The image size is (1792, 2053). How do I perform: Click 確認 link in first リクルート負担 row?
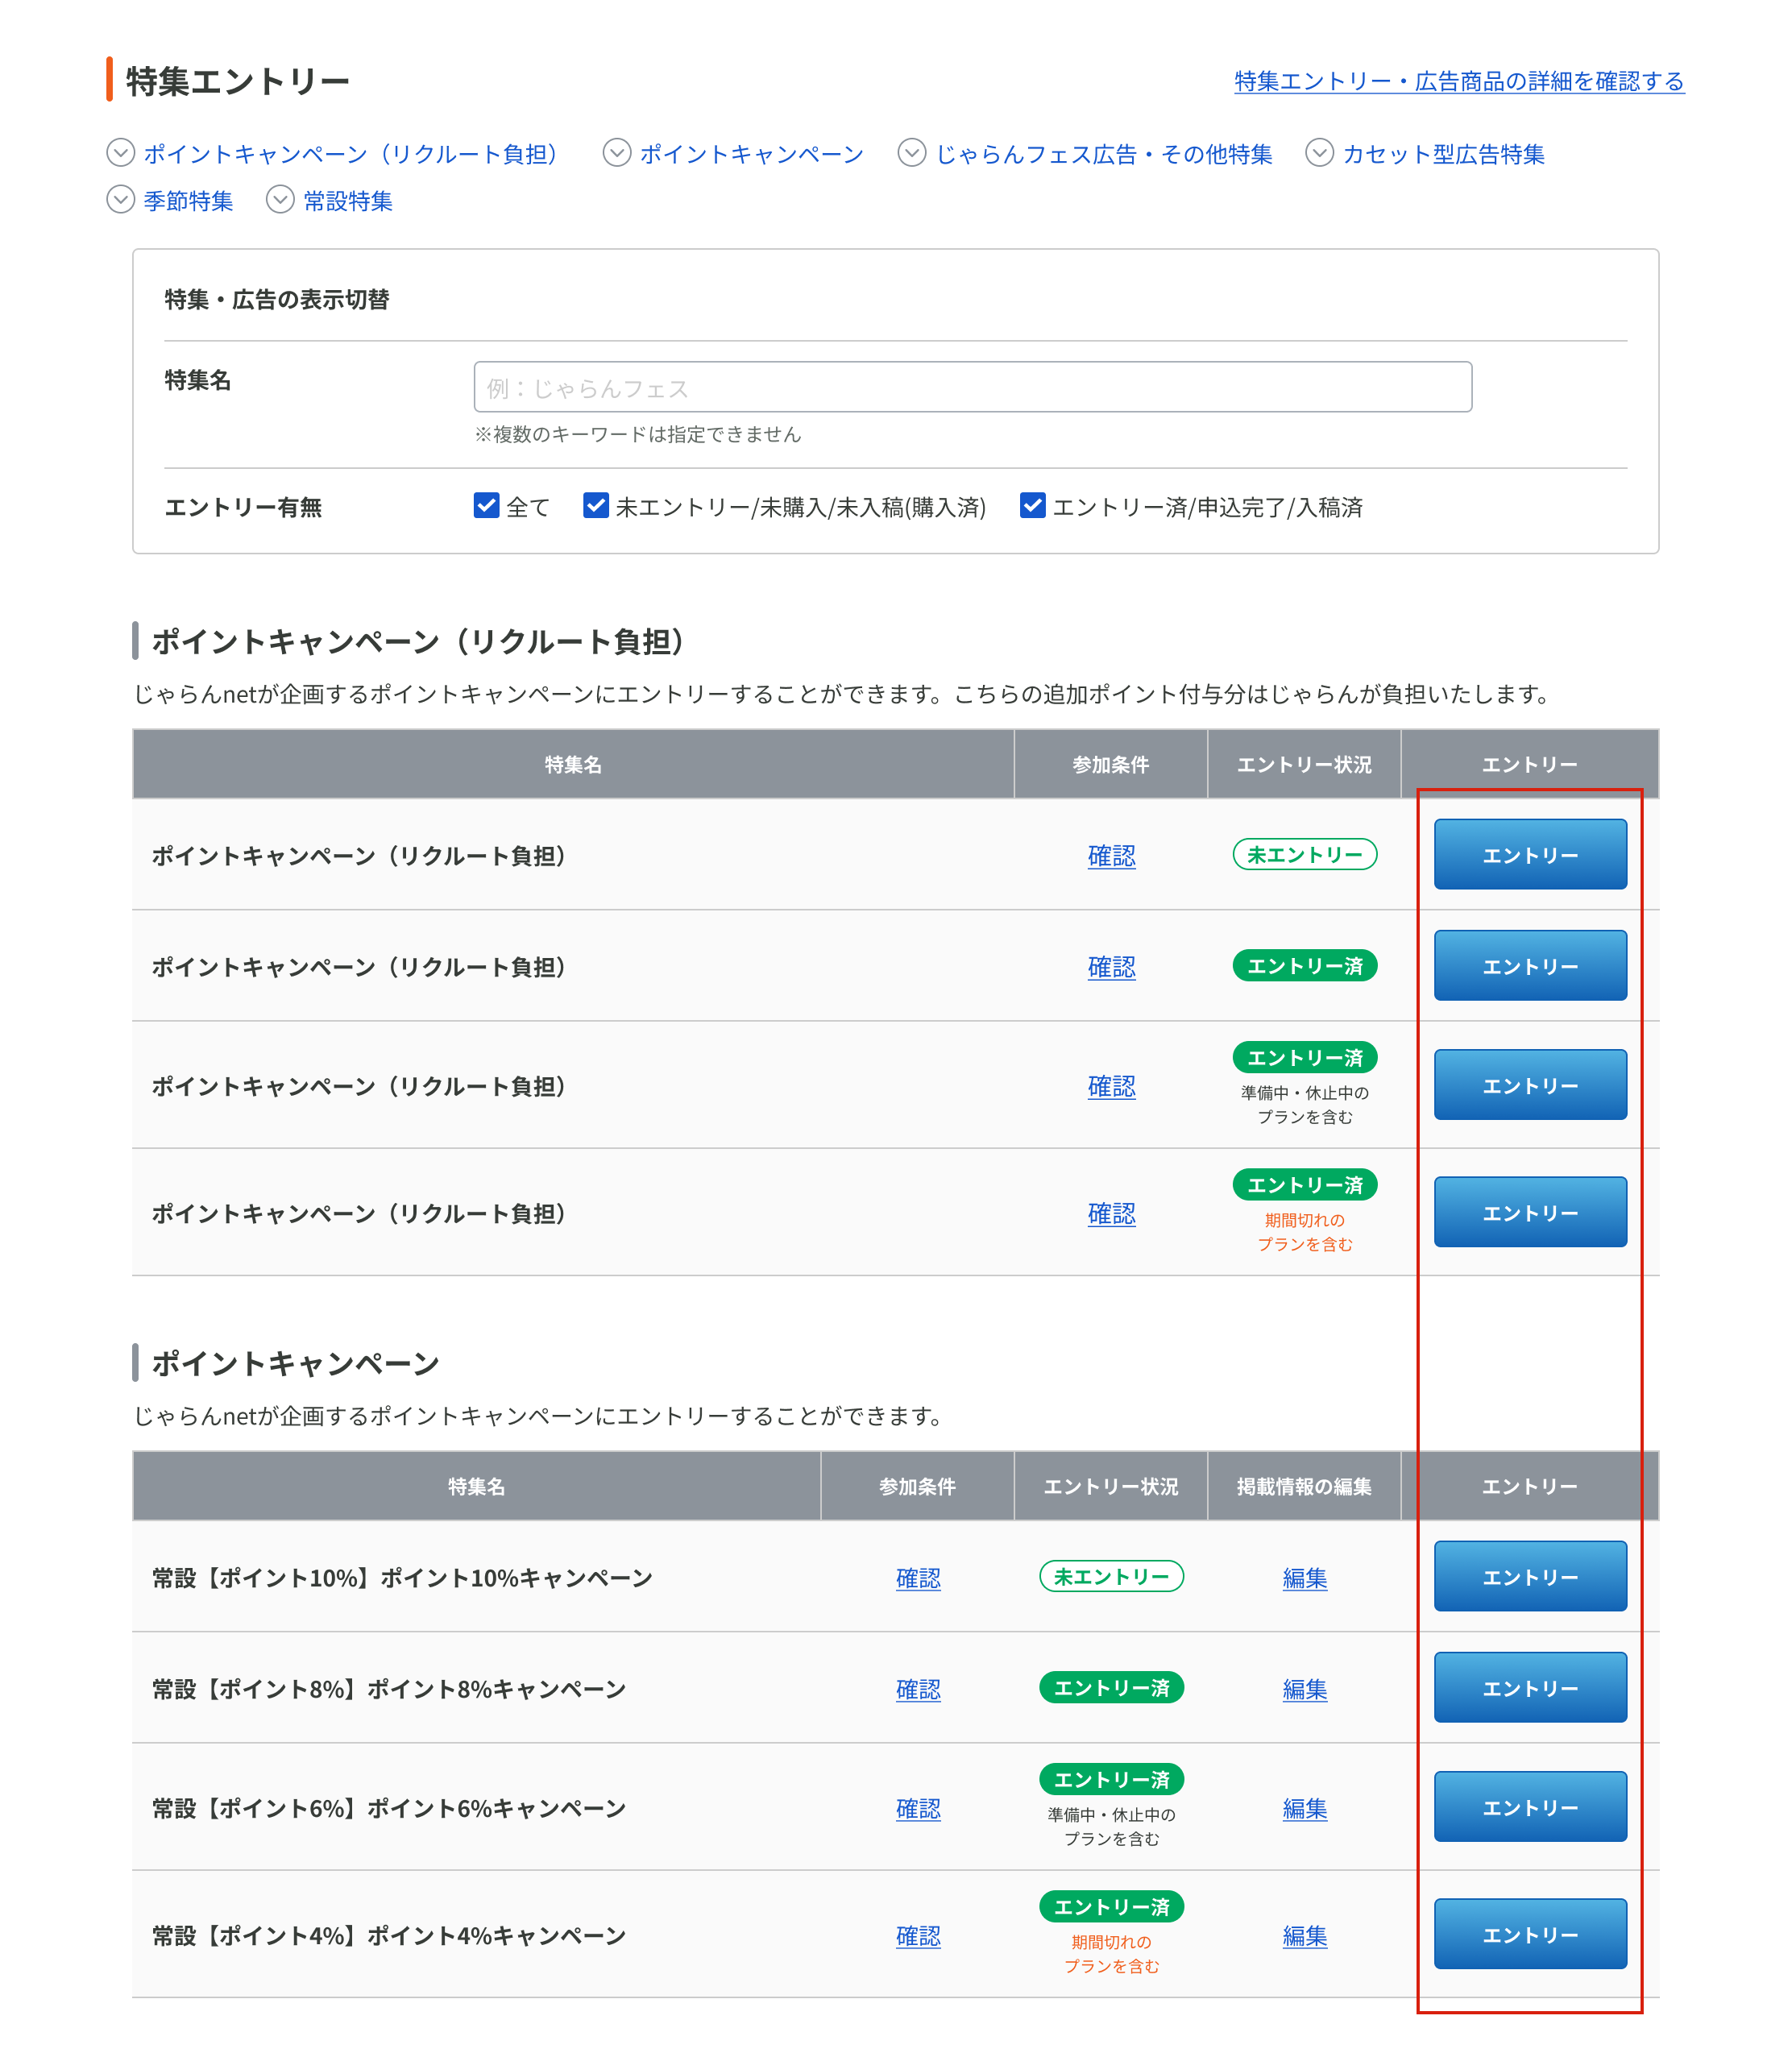tap(1111, 856)
